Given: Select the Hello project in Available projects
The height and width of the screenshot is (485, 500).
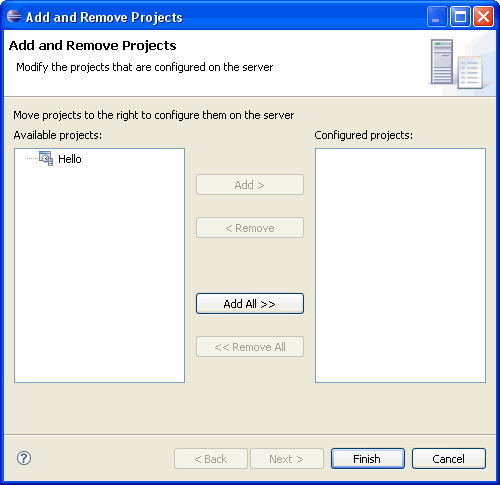Looking at the screenshot, I should [70, 159].
